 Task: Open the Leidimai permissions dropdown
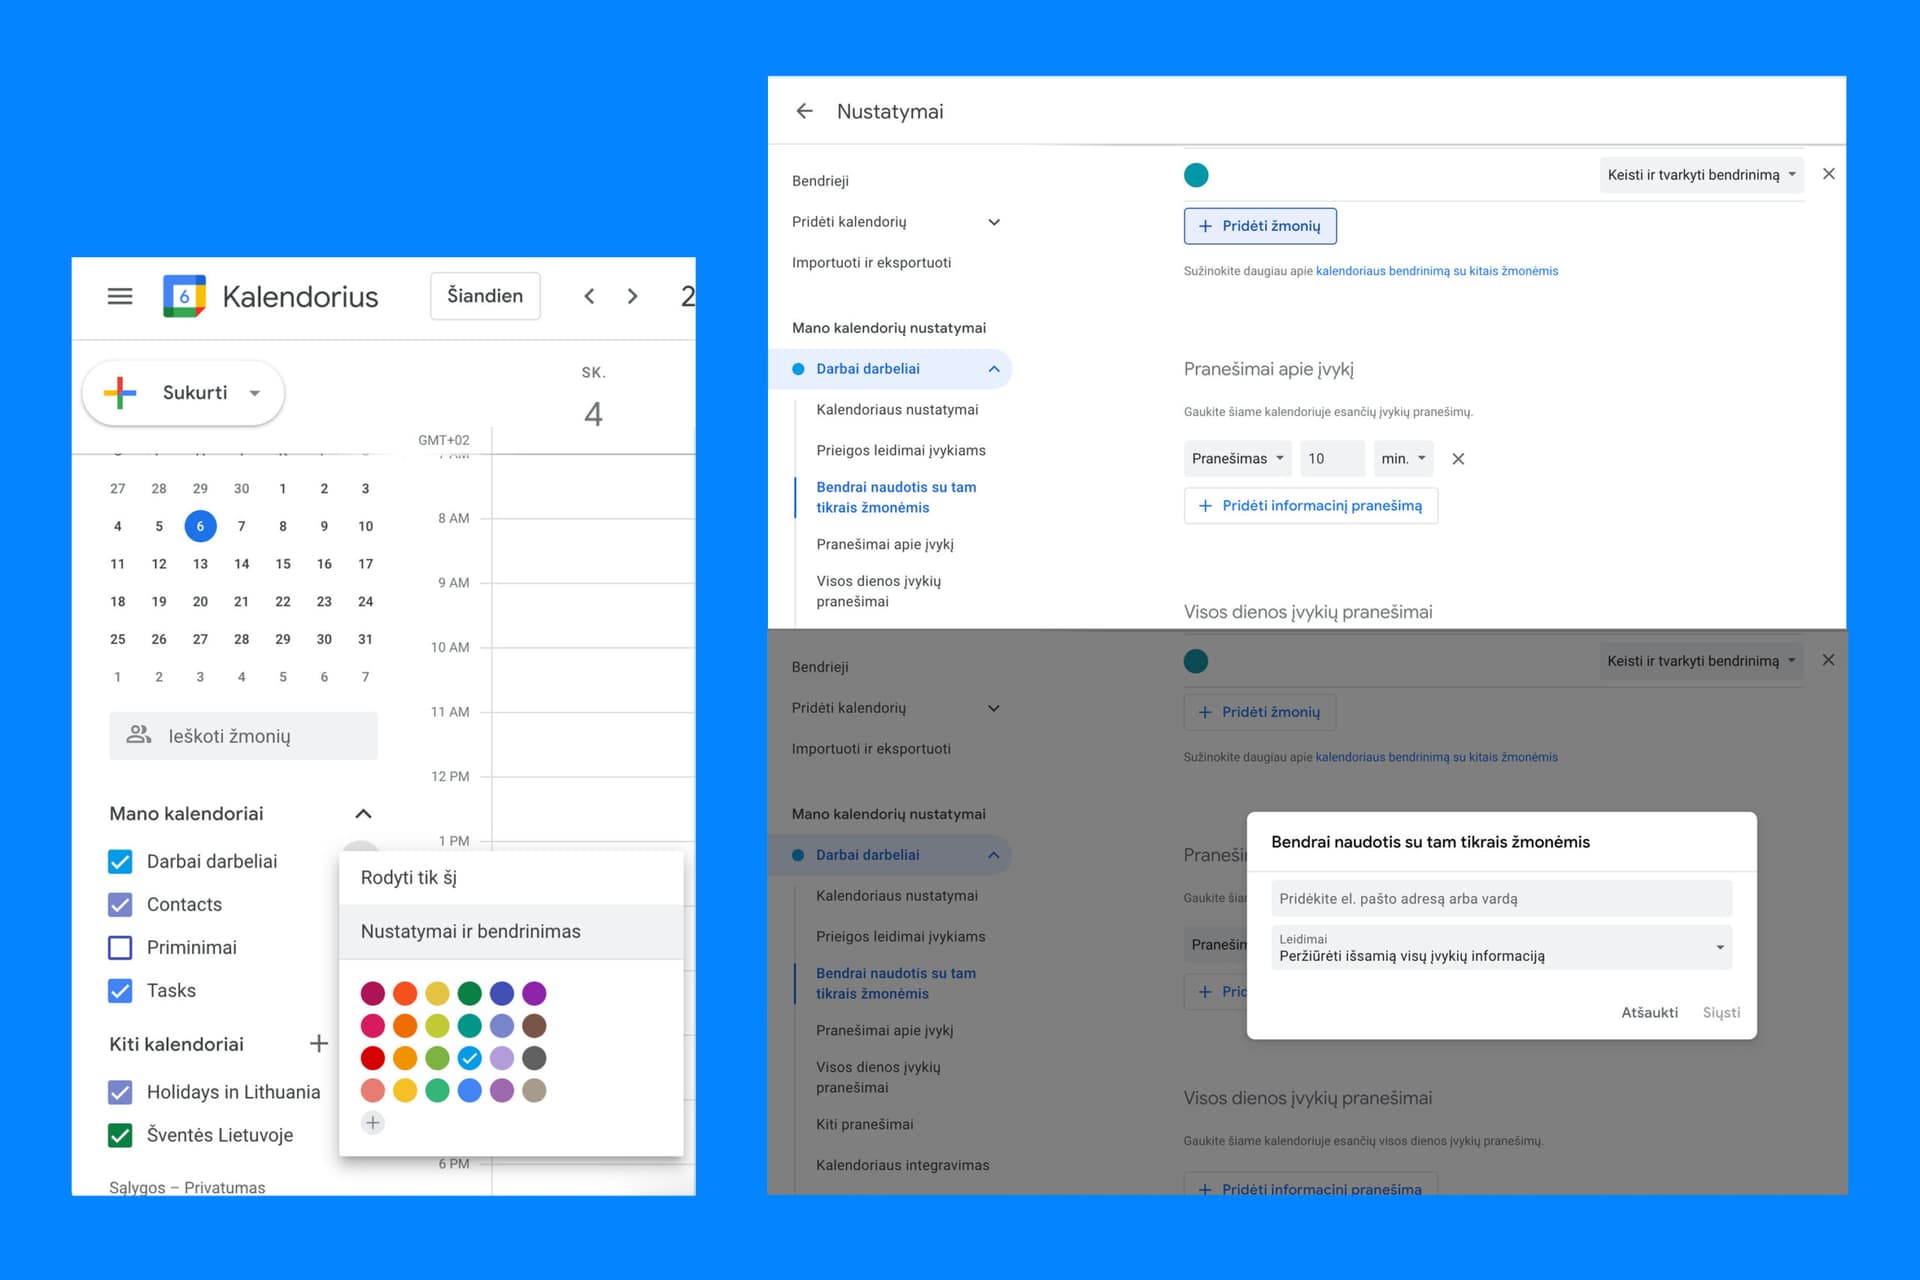point(1500,948)
